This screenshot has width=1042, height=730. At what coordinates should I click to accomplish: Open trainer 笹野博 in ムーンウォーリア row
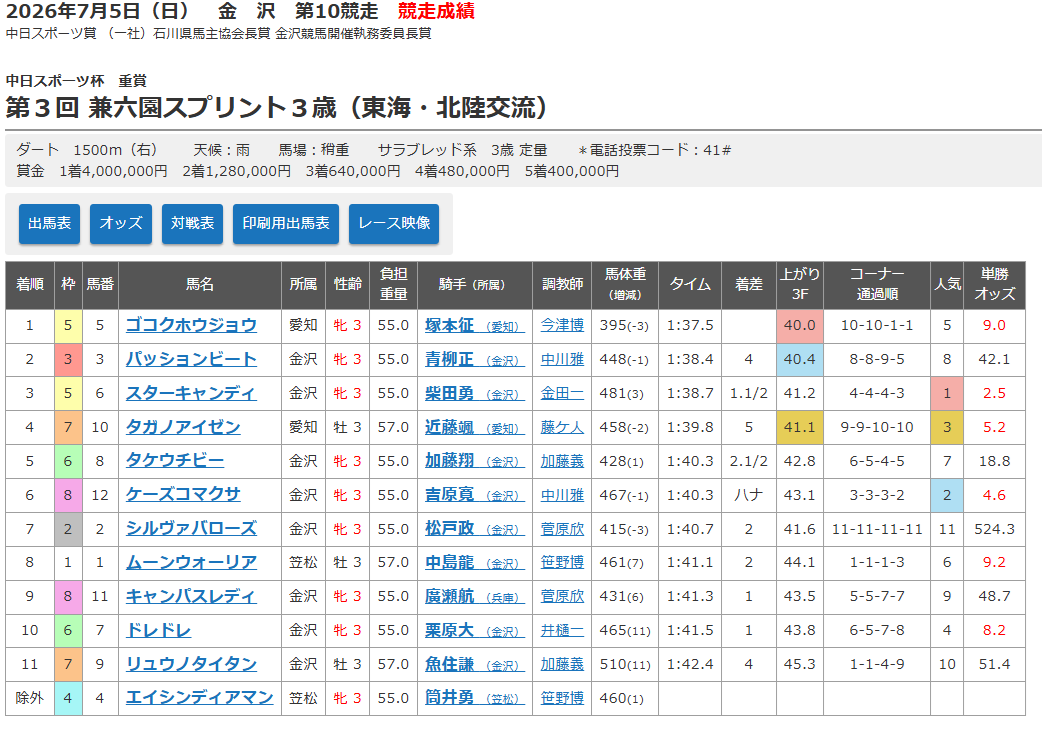[x=562, y=563]
